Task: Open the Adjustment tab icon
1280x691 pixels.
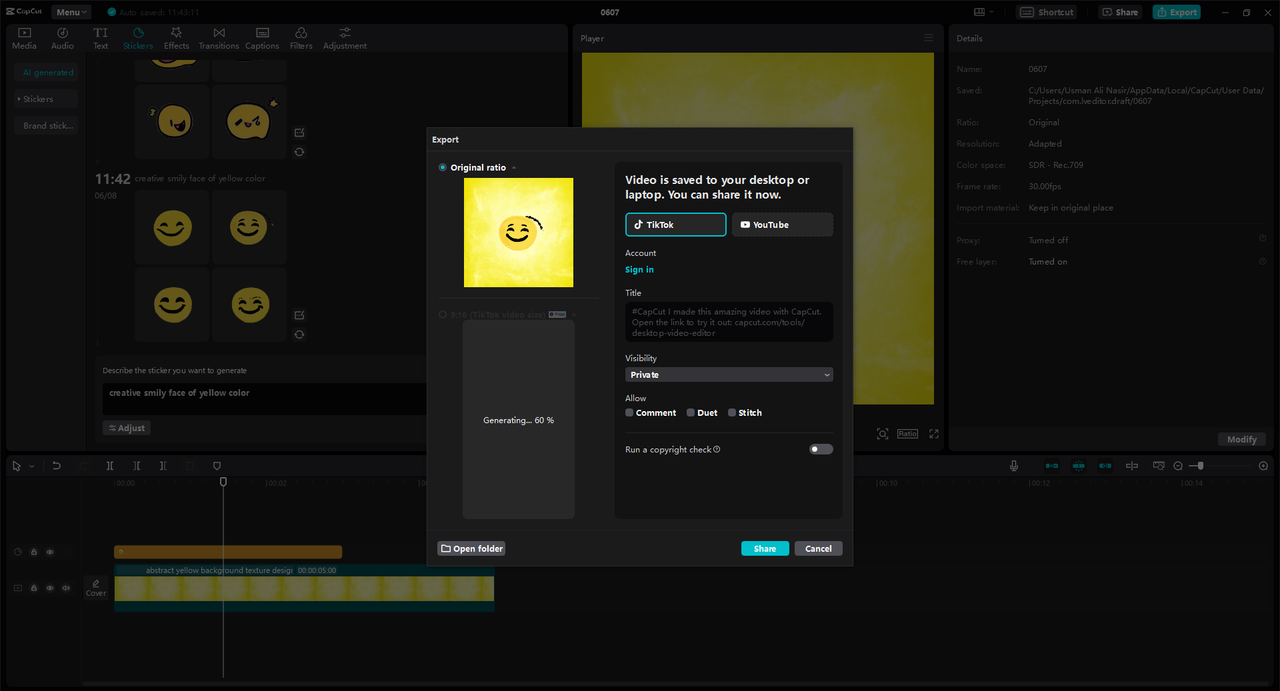Action: pyautogui.click(x=345, y=33)
